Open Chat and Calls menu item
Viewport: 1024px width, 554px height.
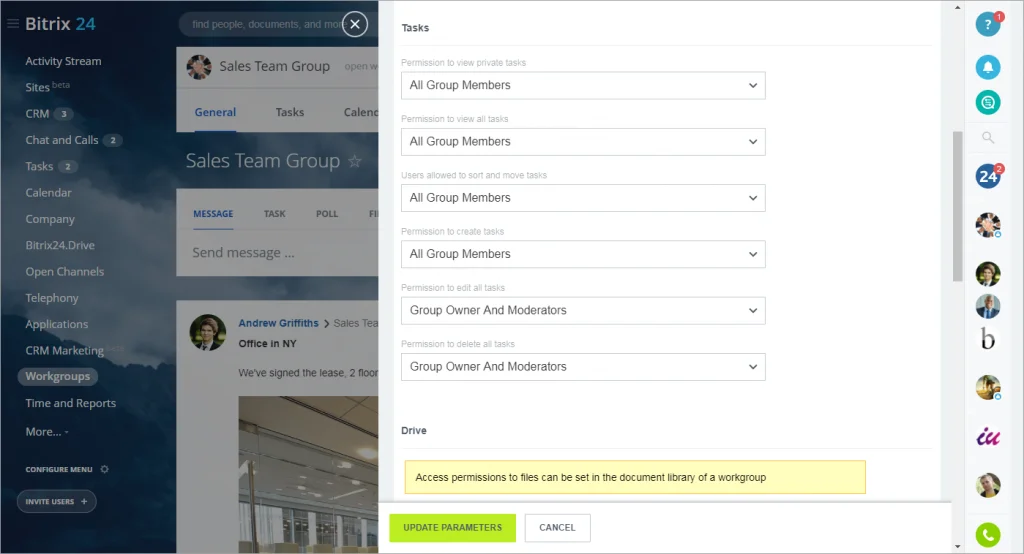(x=61, y=140)
